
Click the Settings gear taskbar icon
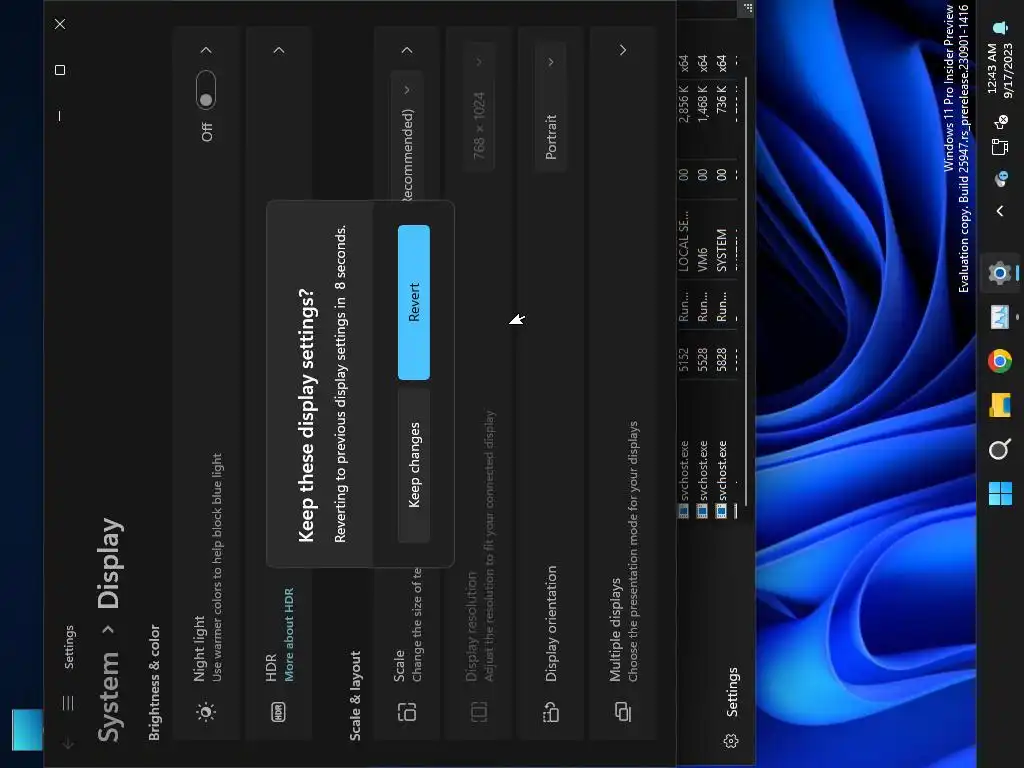point(1000,272)
